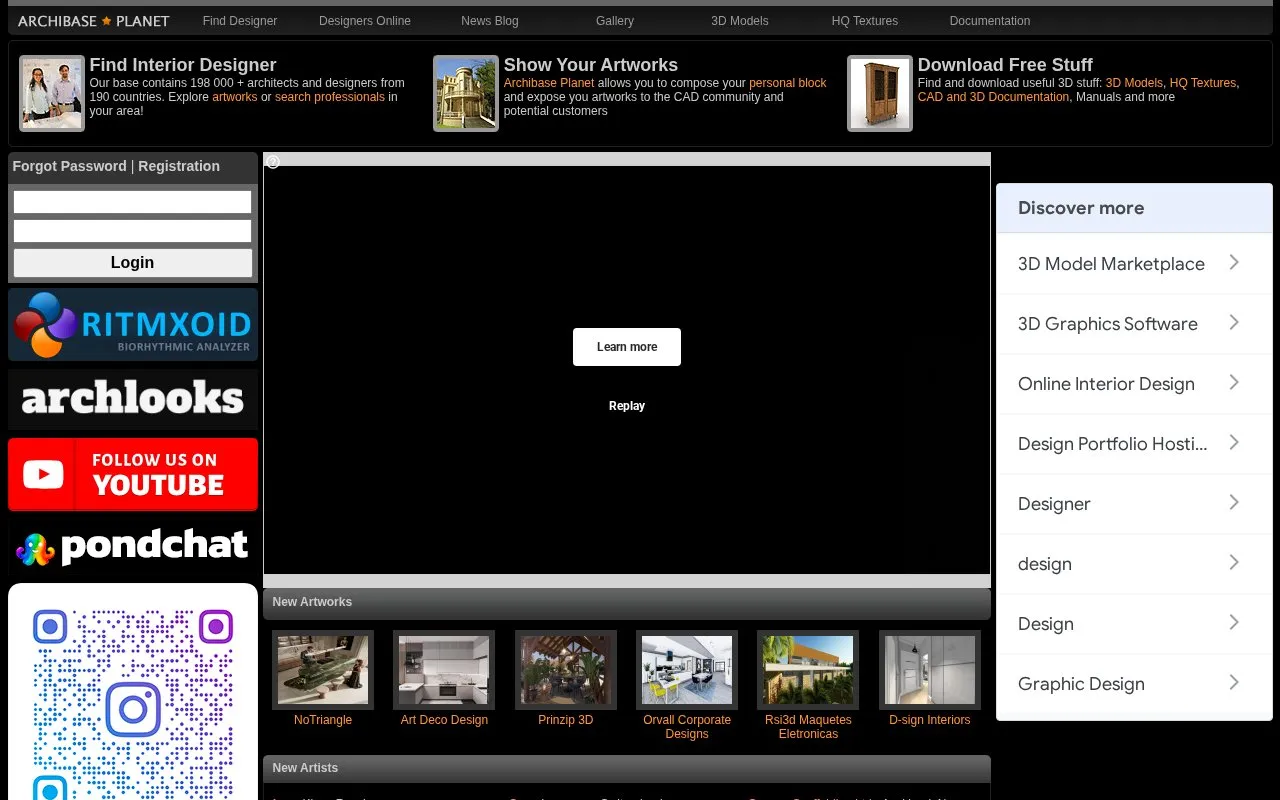Screen dimensions: 1280x800
Task: Click the Download Free Stuff cabinet icon
Action: tap(880, 93)
